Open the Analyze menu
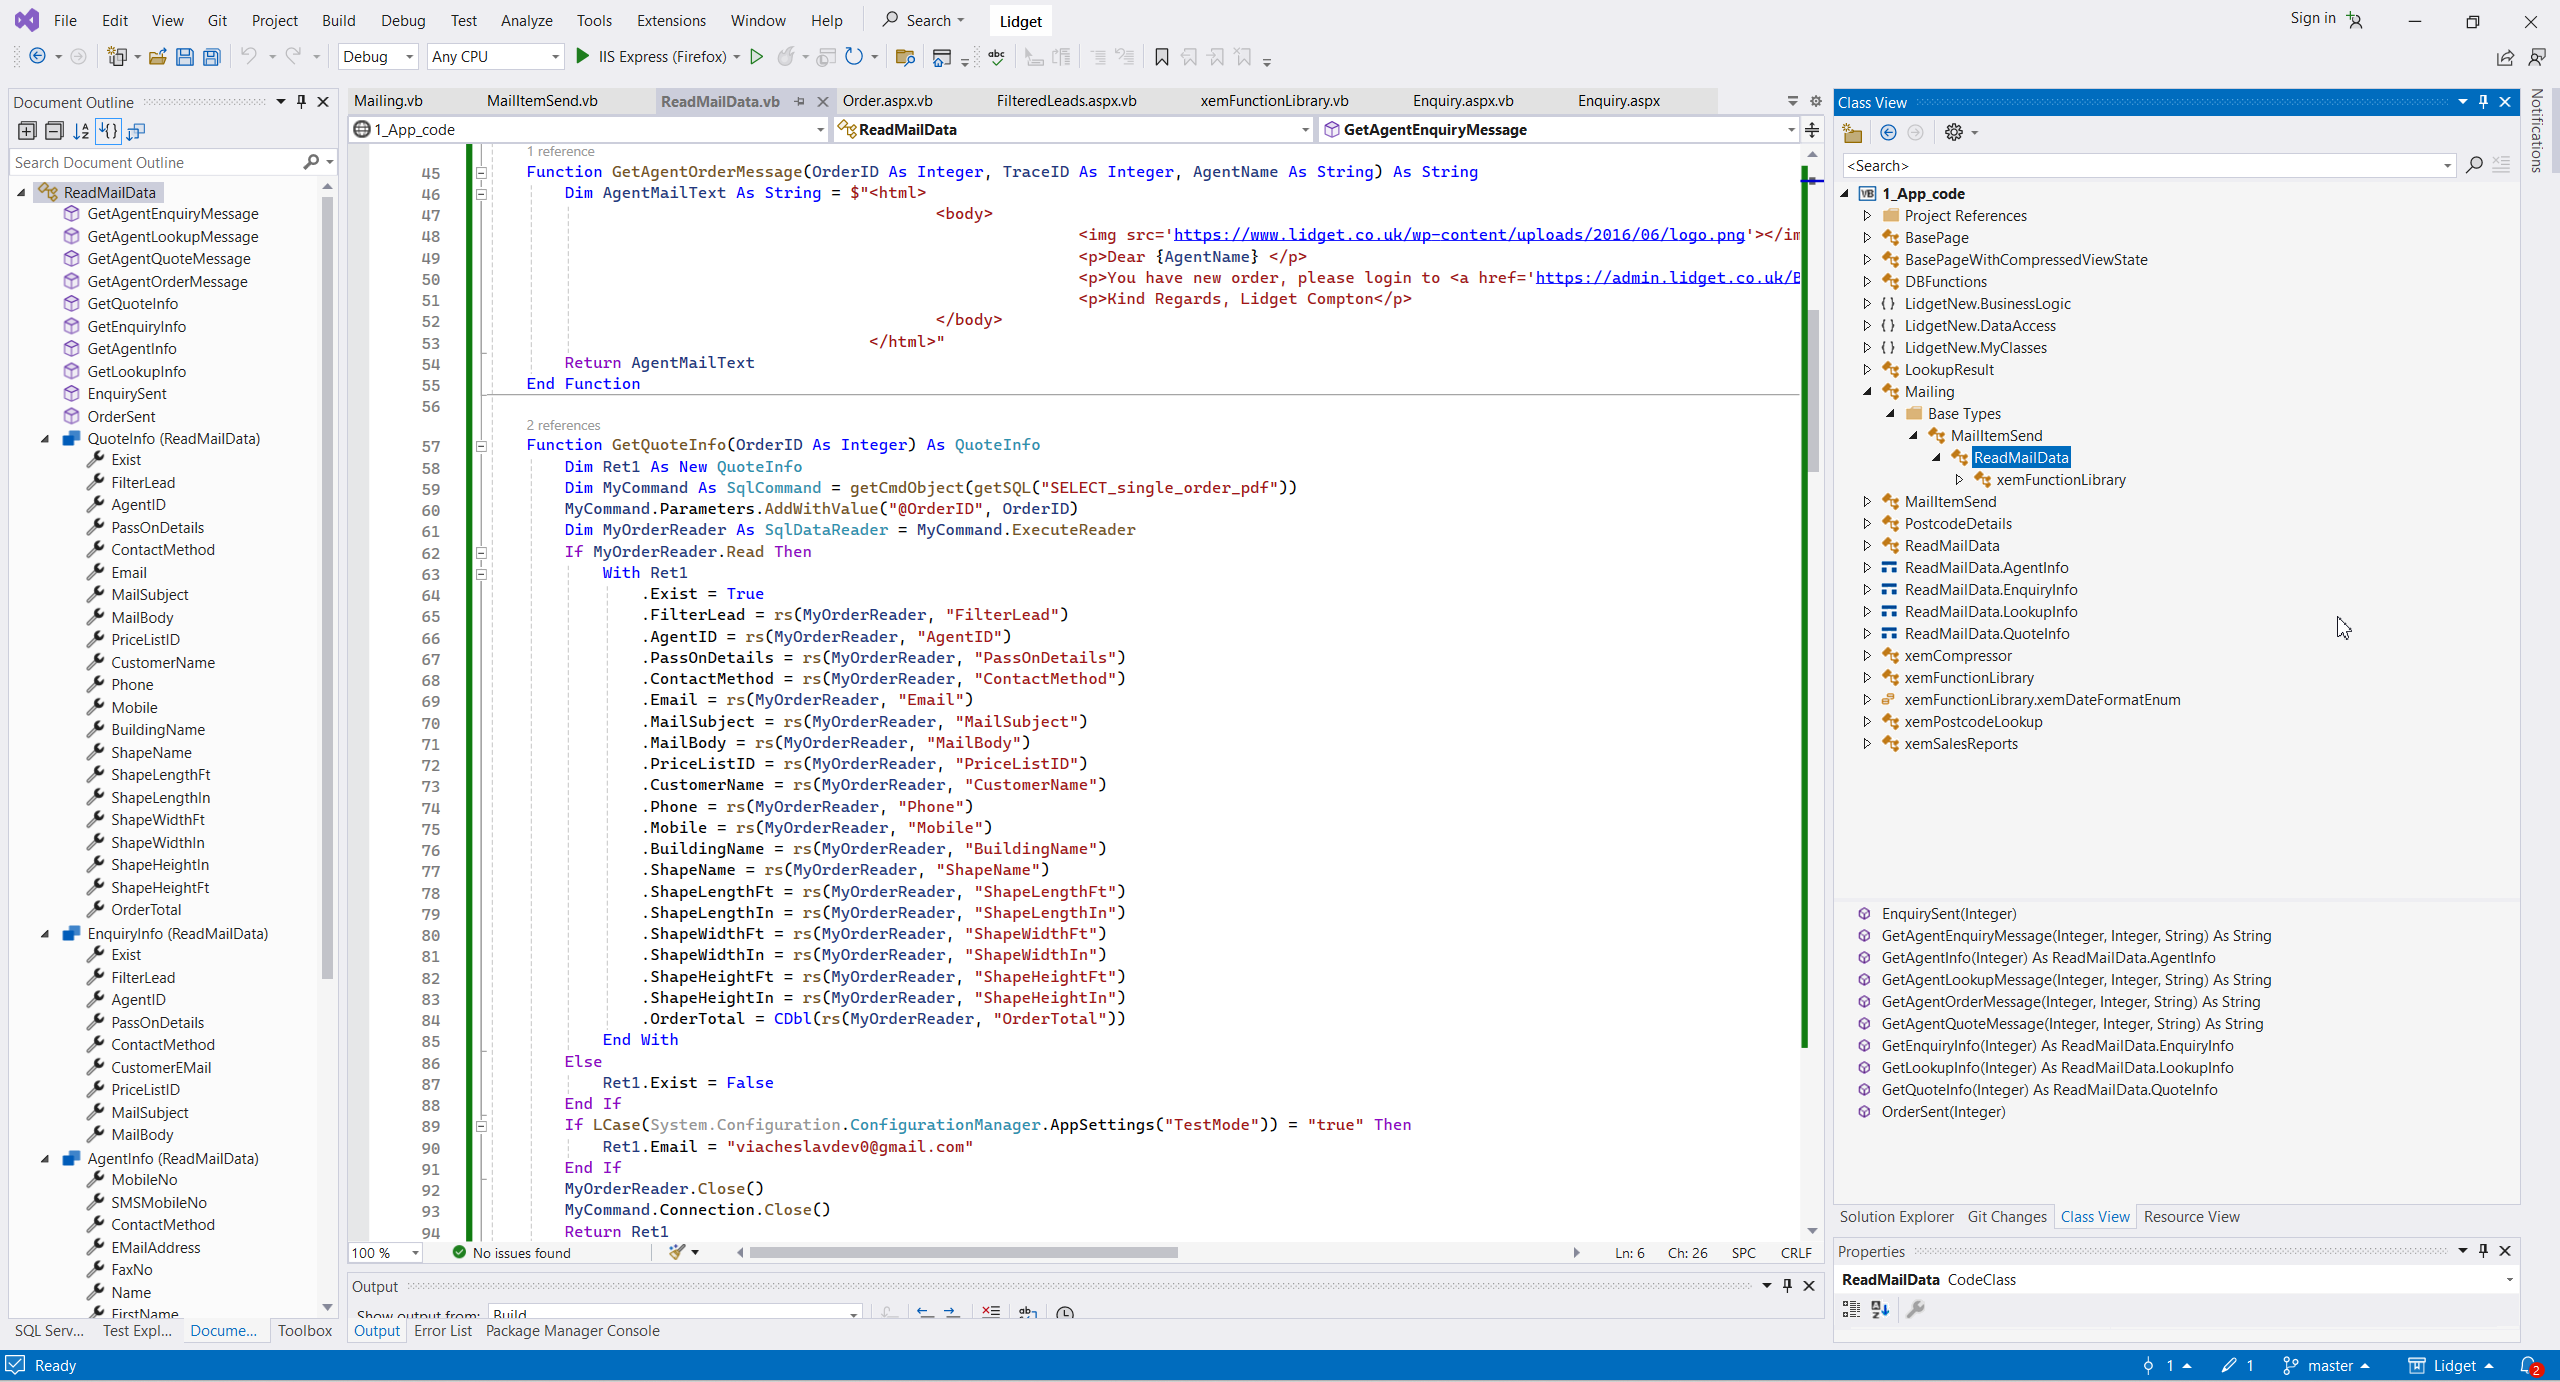The height and width of the screenshot is (1382, 2560). tap(526, 20)
